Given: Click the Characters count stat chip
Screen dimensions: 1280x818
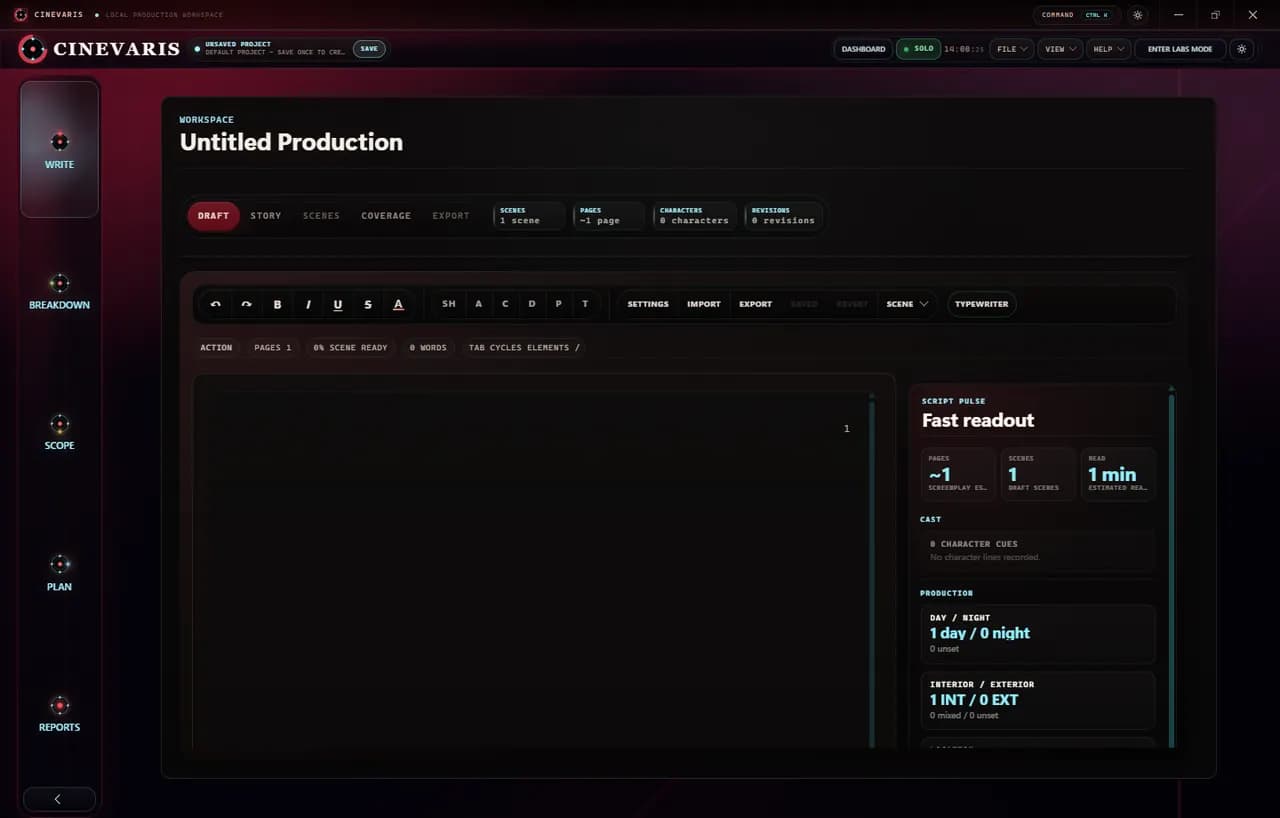Looking at the screenshot, I should coord(695,216).
